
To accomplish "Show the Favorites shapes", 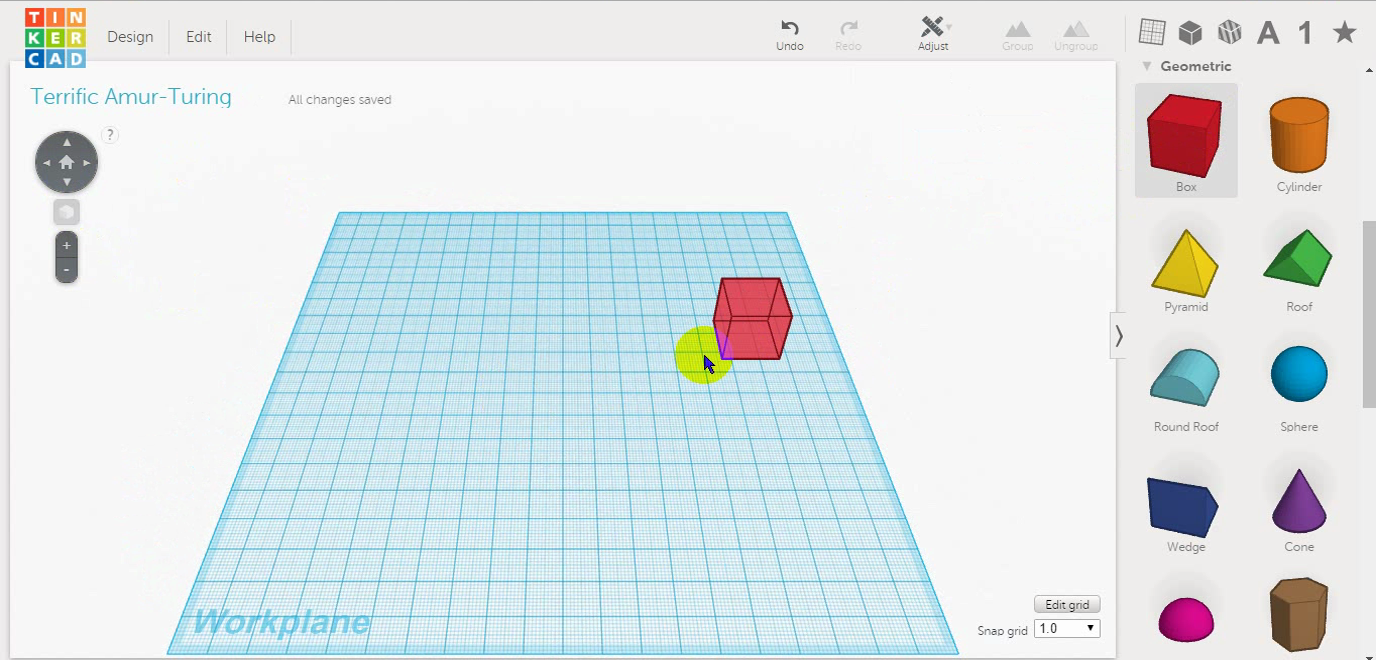I will pyautogui.click(x=1342, y=31).
